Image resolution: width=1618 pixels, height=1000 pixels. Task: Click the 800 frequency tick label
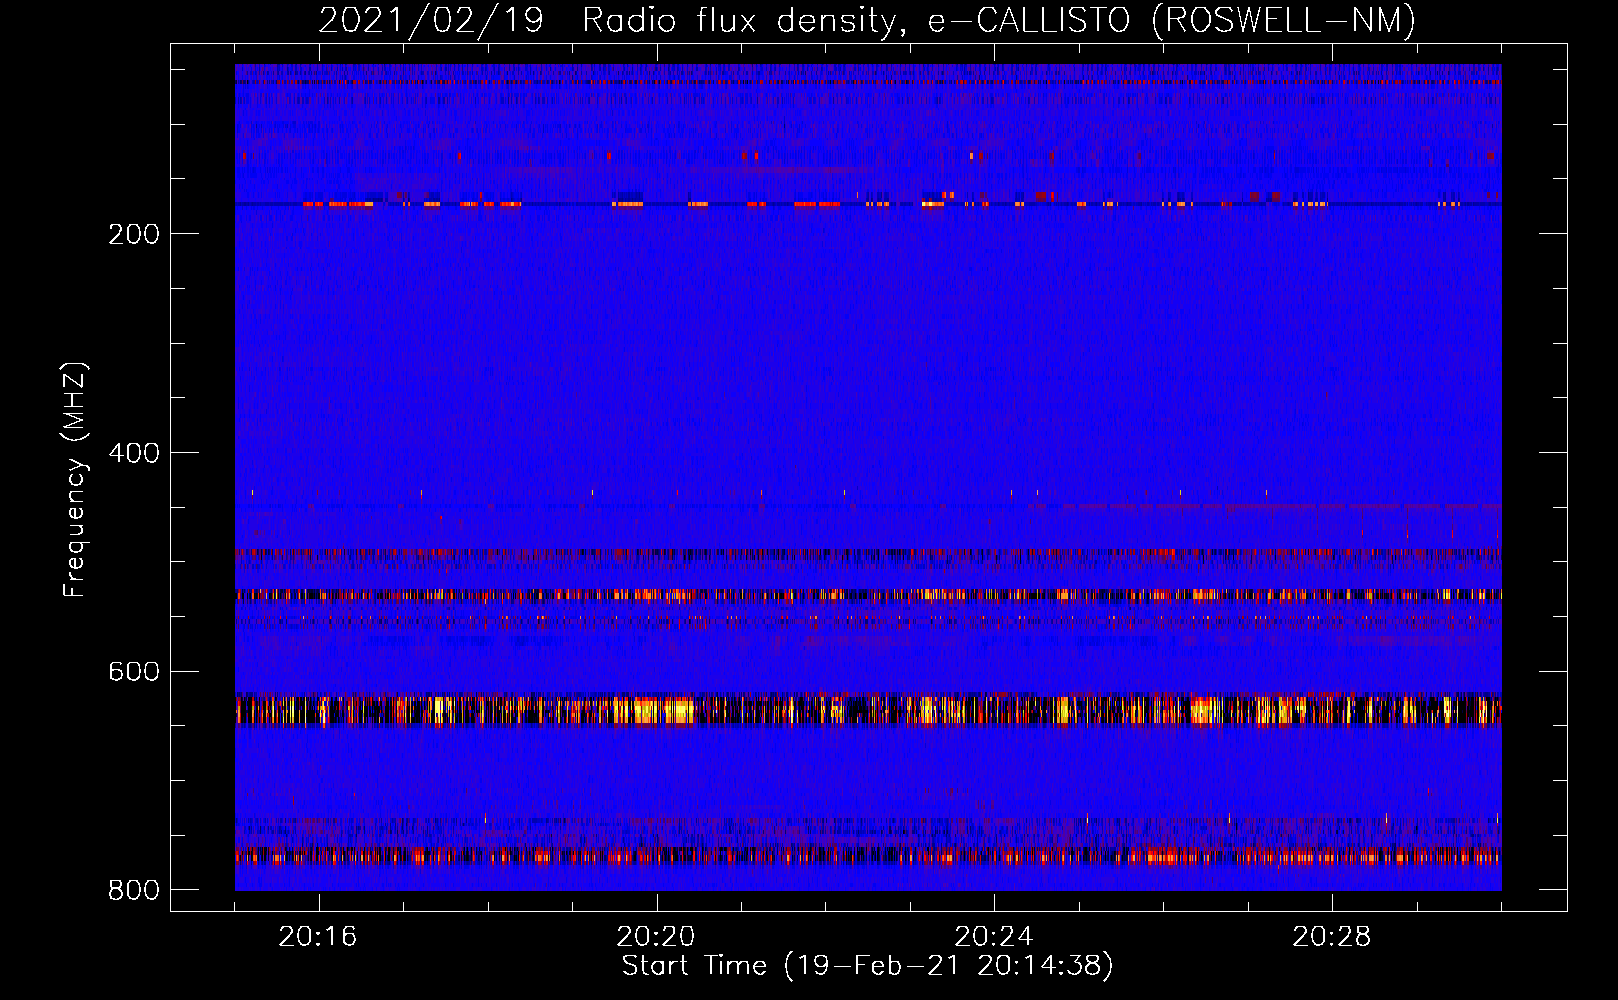[x=134, y=890]
